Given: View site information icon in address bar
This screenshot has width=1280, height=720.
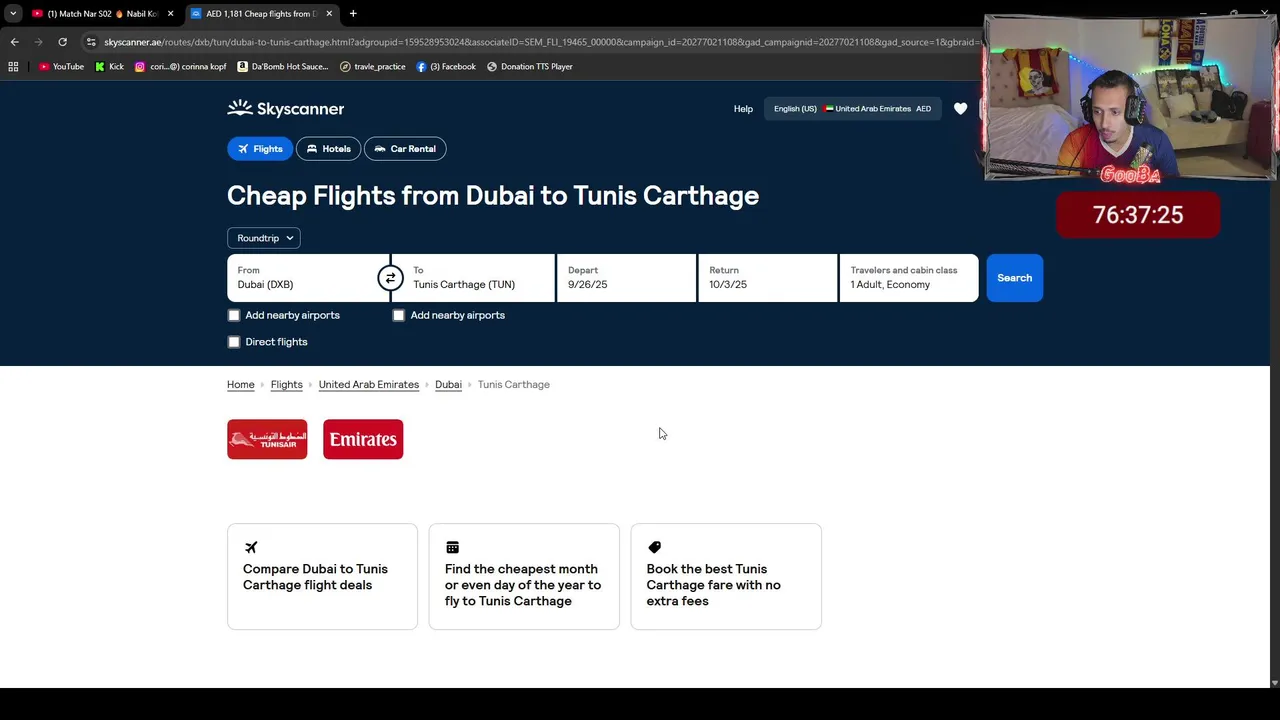Looking at the screenshot, I should click(91, 42).
